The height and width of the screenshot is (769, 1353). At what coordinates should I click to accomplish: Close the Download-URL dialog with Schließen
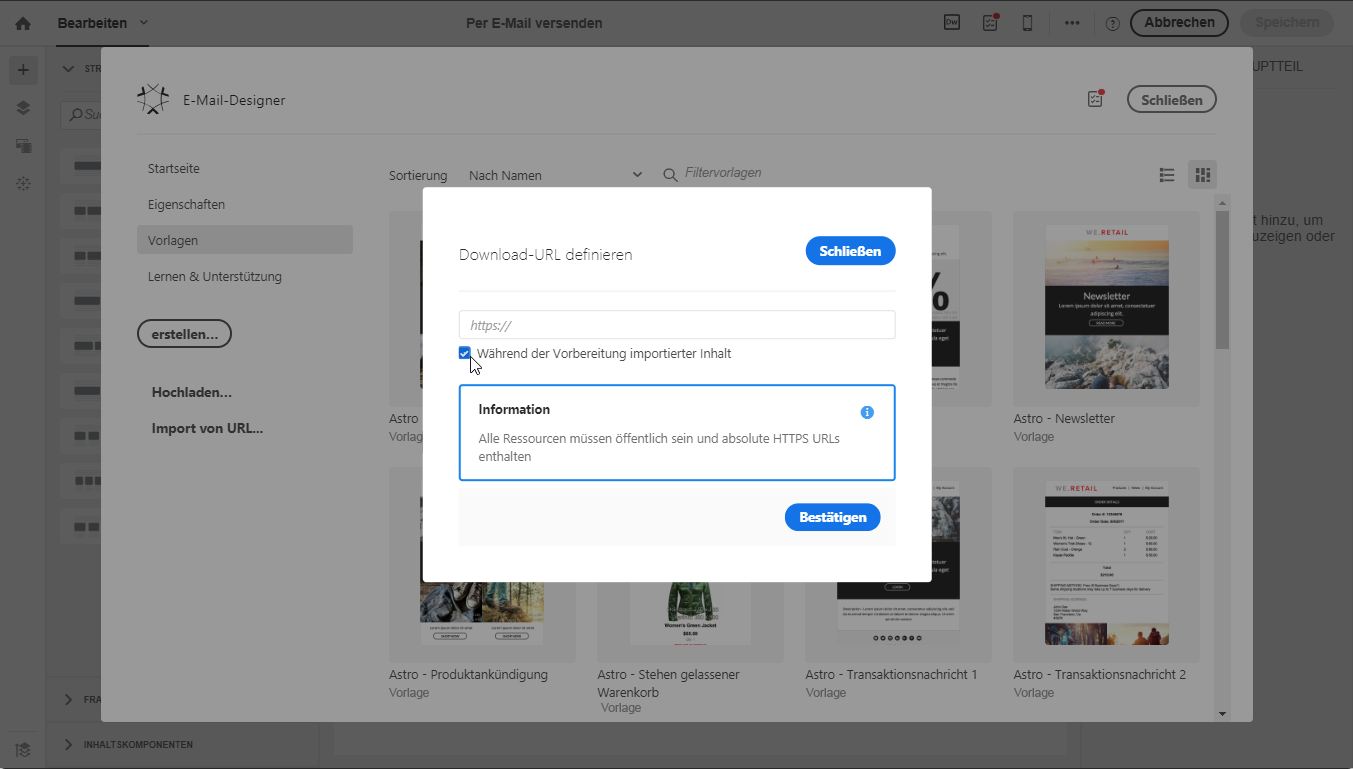tap(850, 251)
